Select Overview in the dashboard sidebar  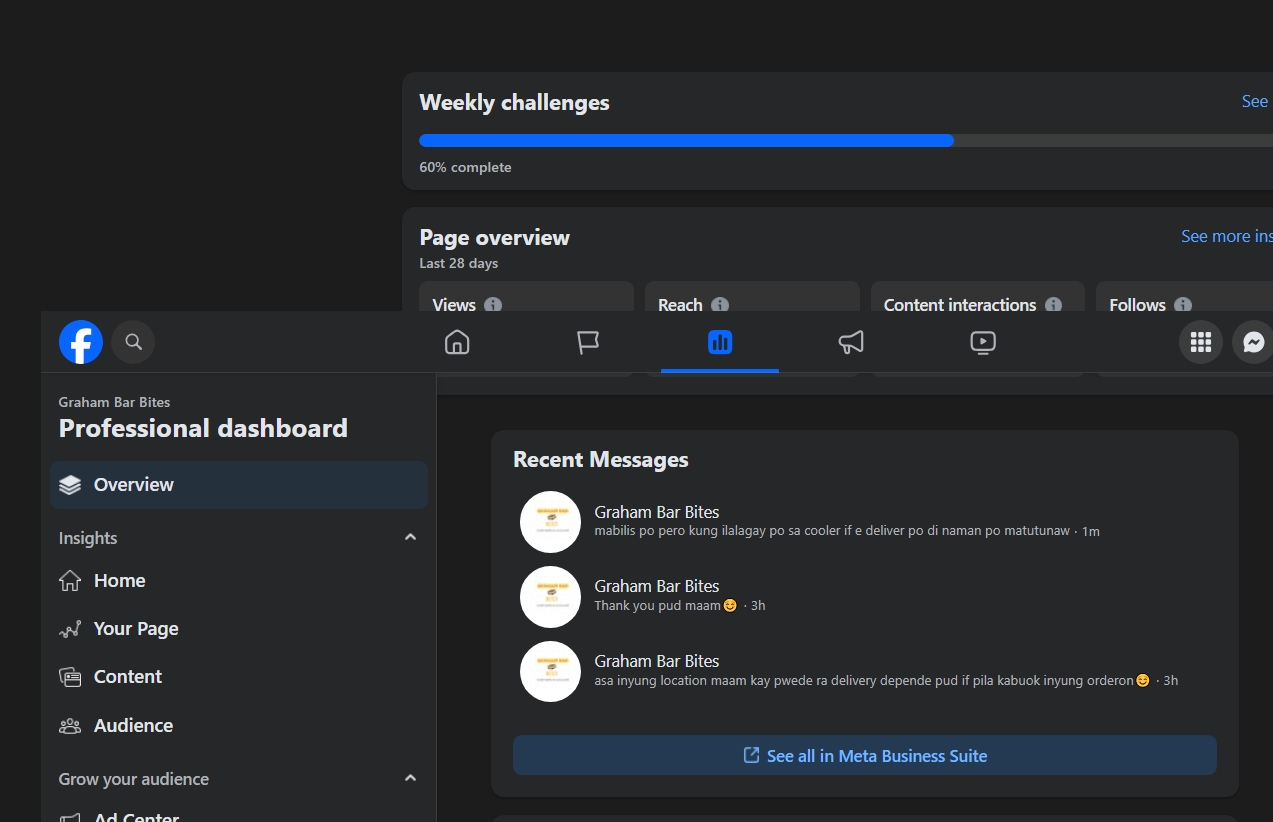coord(239,485)
